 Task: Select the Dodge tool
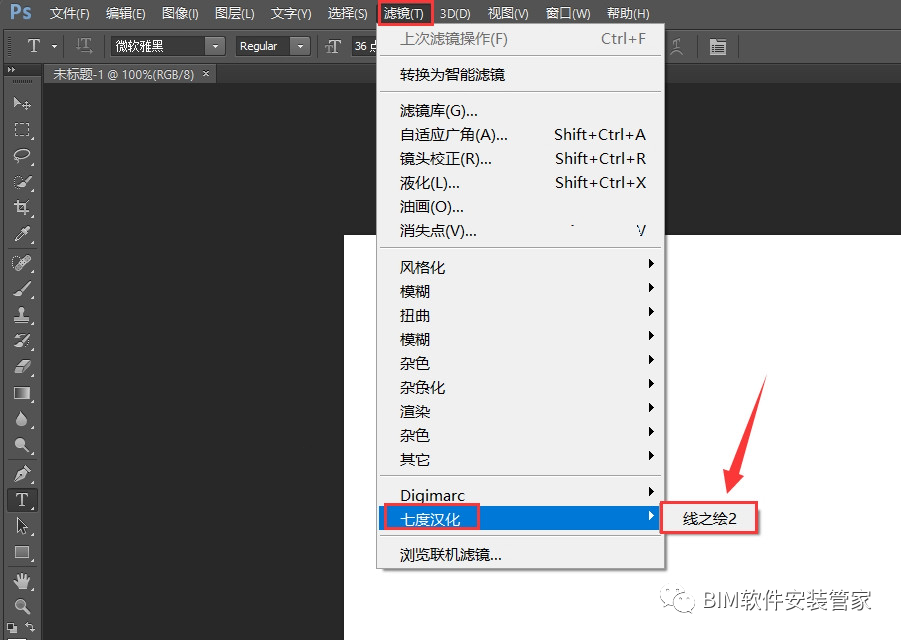pyautogui.click(x=22, y=445)
